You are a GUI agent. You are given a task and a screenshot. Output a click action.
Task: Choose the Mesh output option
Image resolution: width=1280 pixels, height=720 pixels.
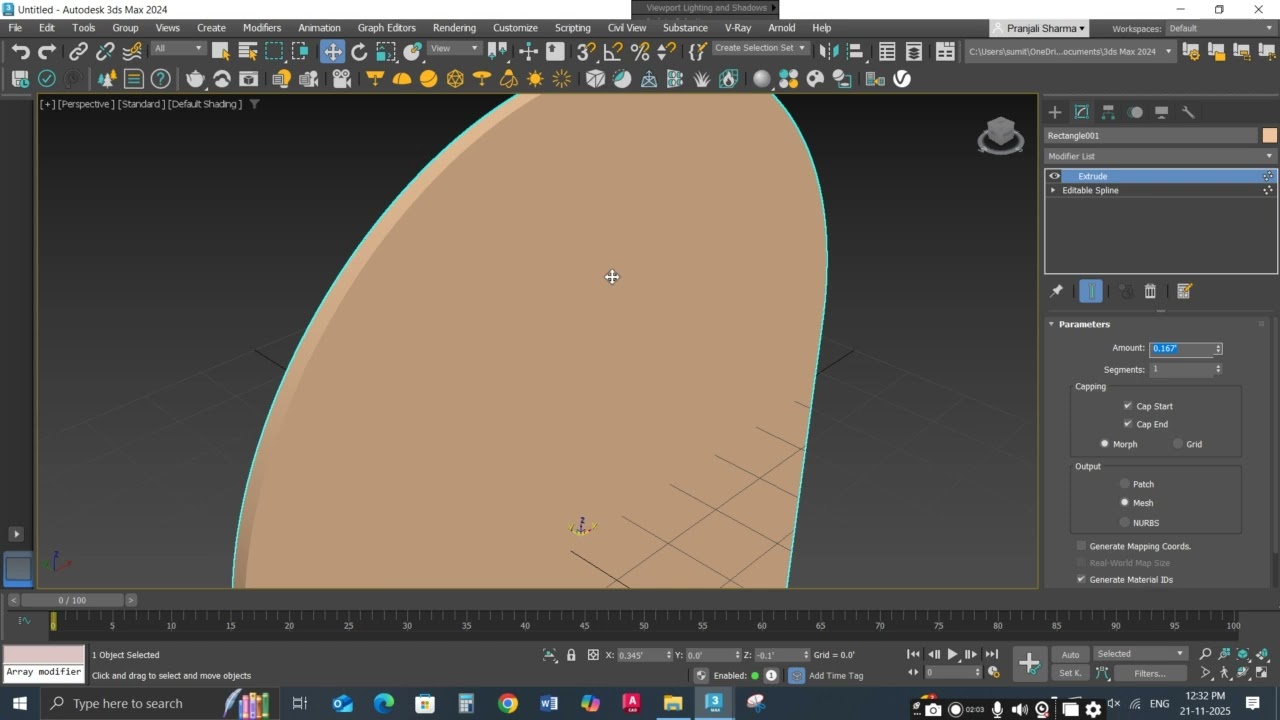(x=1125, y=503)
